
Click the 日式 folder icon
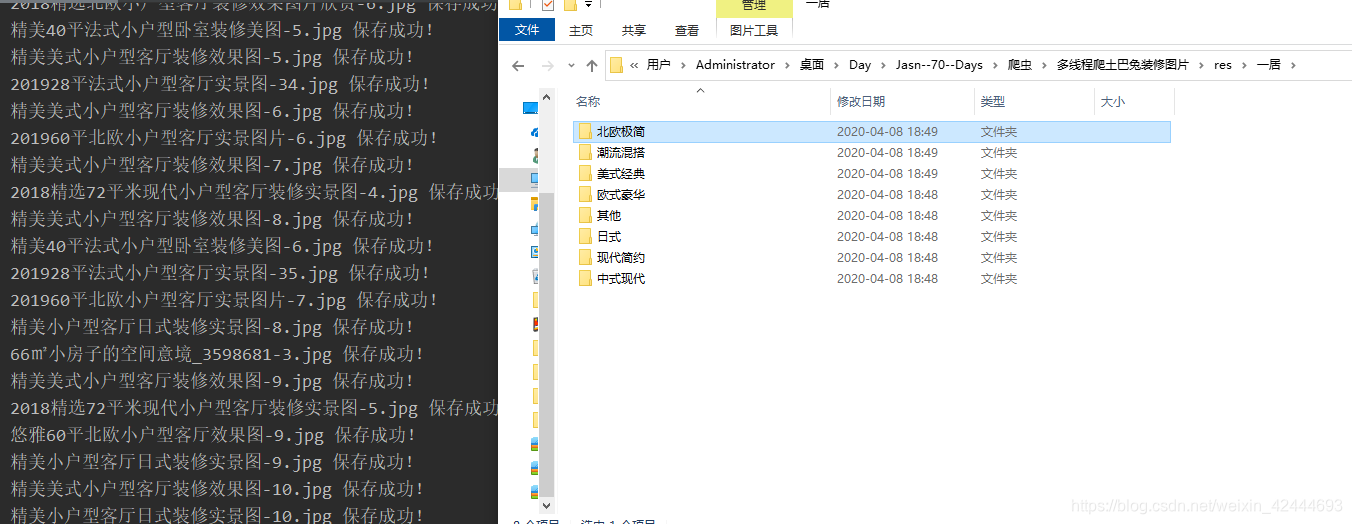(586, 236)
